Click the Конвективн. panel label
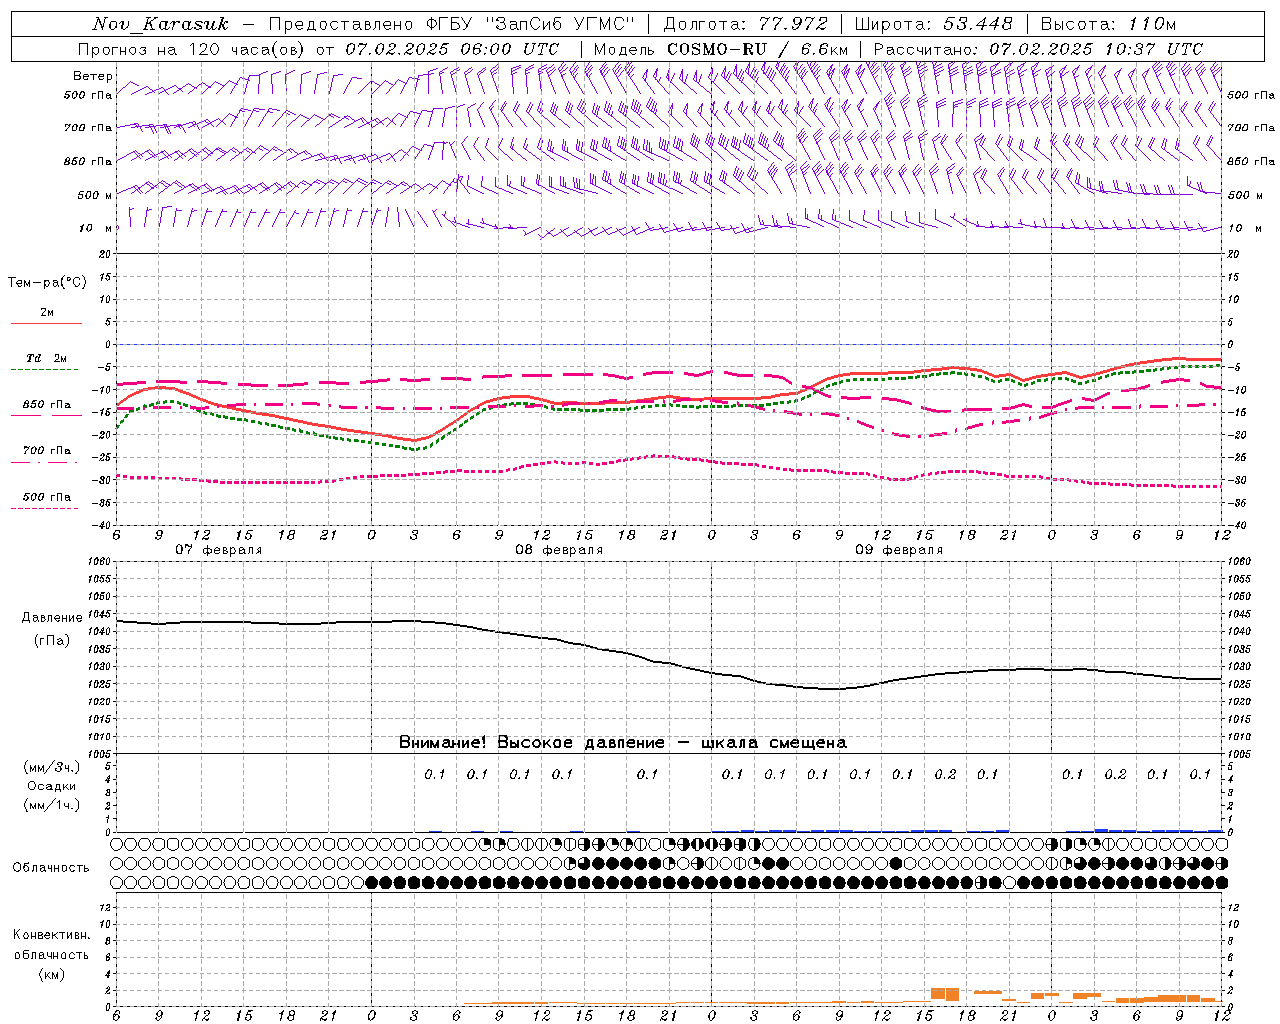The width and height of the screenshot is (1280, 1024). 51,935
